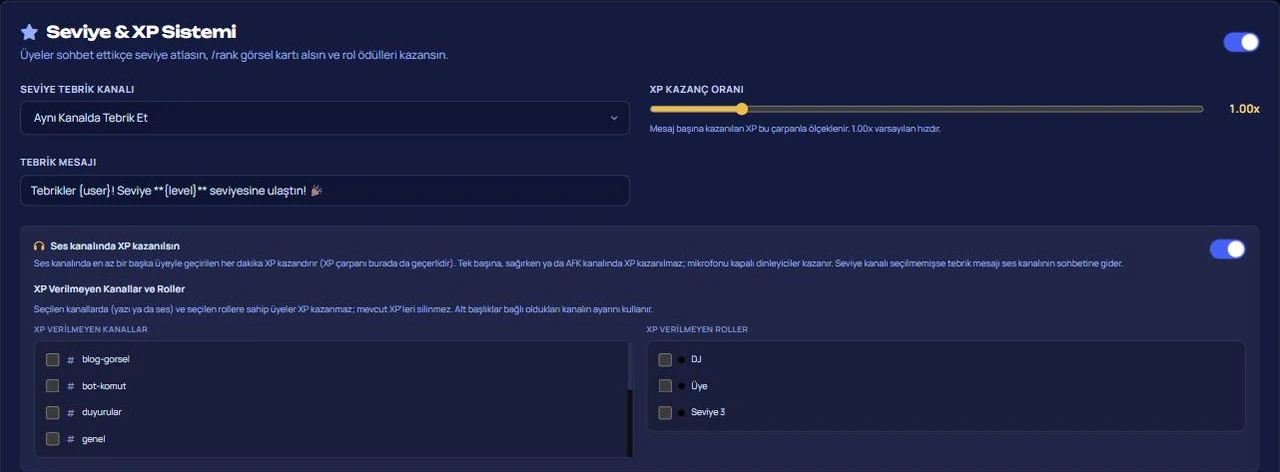This screenshot has width=1280, height=472.
Task: Click the Ses kanalında XP kazanılsın label
Action: (x=115, y=245)
